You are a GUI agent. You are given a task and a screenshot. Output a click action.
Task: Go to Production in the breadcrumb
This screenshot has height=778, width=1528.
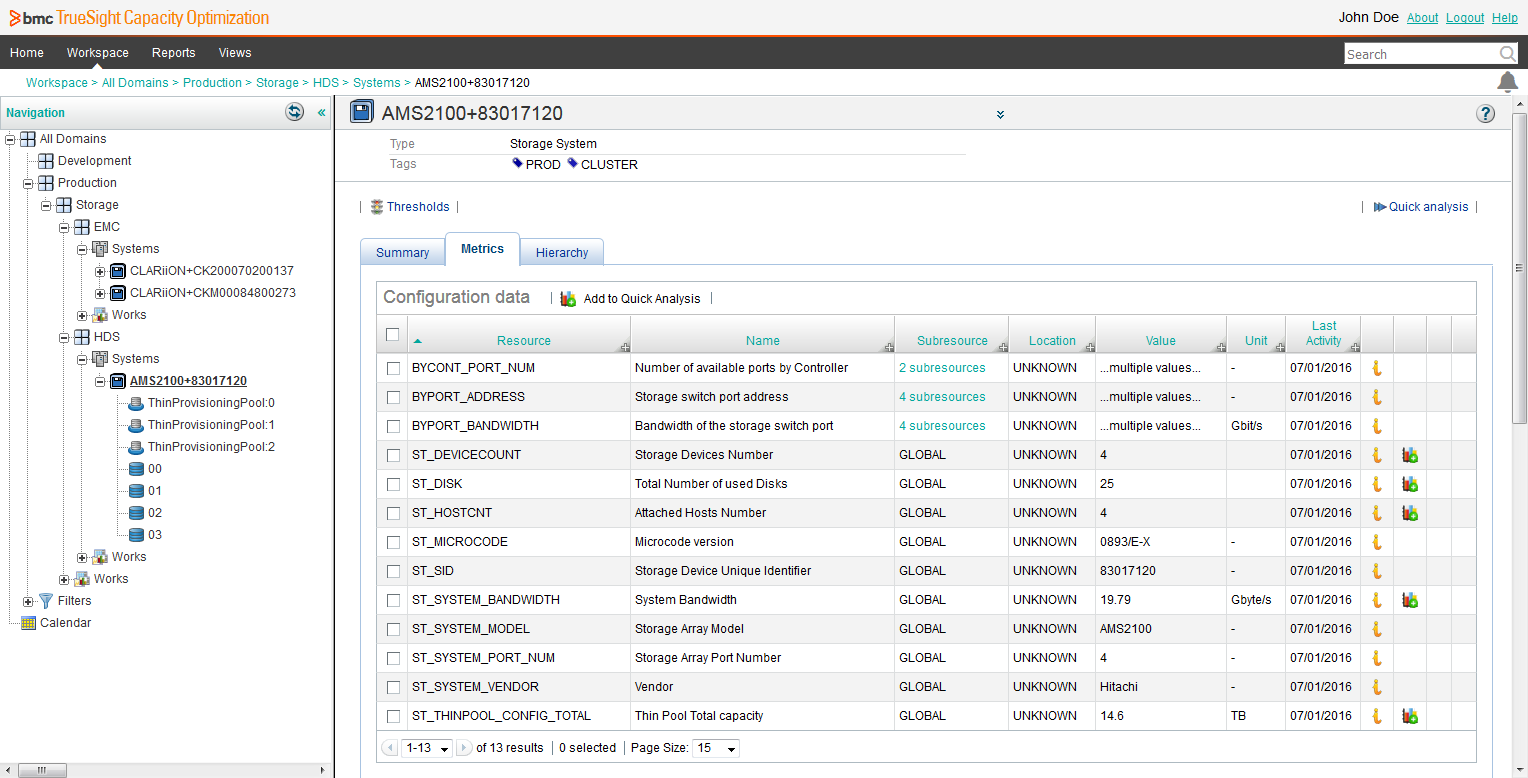coord(212,83)
